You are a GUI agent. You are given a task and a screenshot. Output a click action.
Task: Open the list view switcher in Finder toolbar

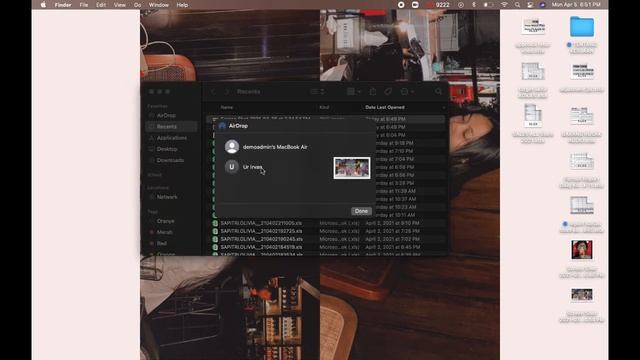317,92
